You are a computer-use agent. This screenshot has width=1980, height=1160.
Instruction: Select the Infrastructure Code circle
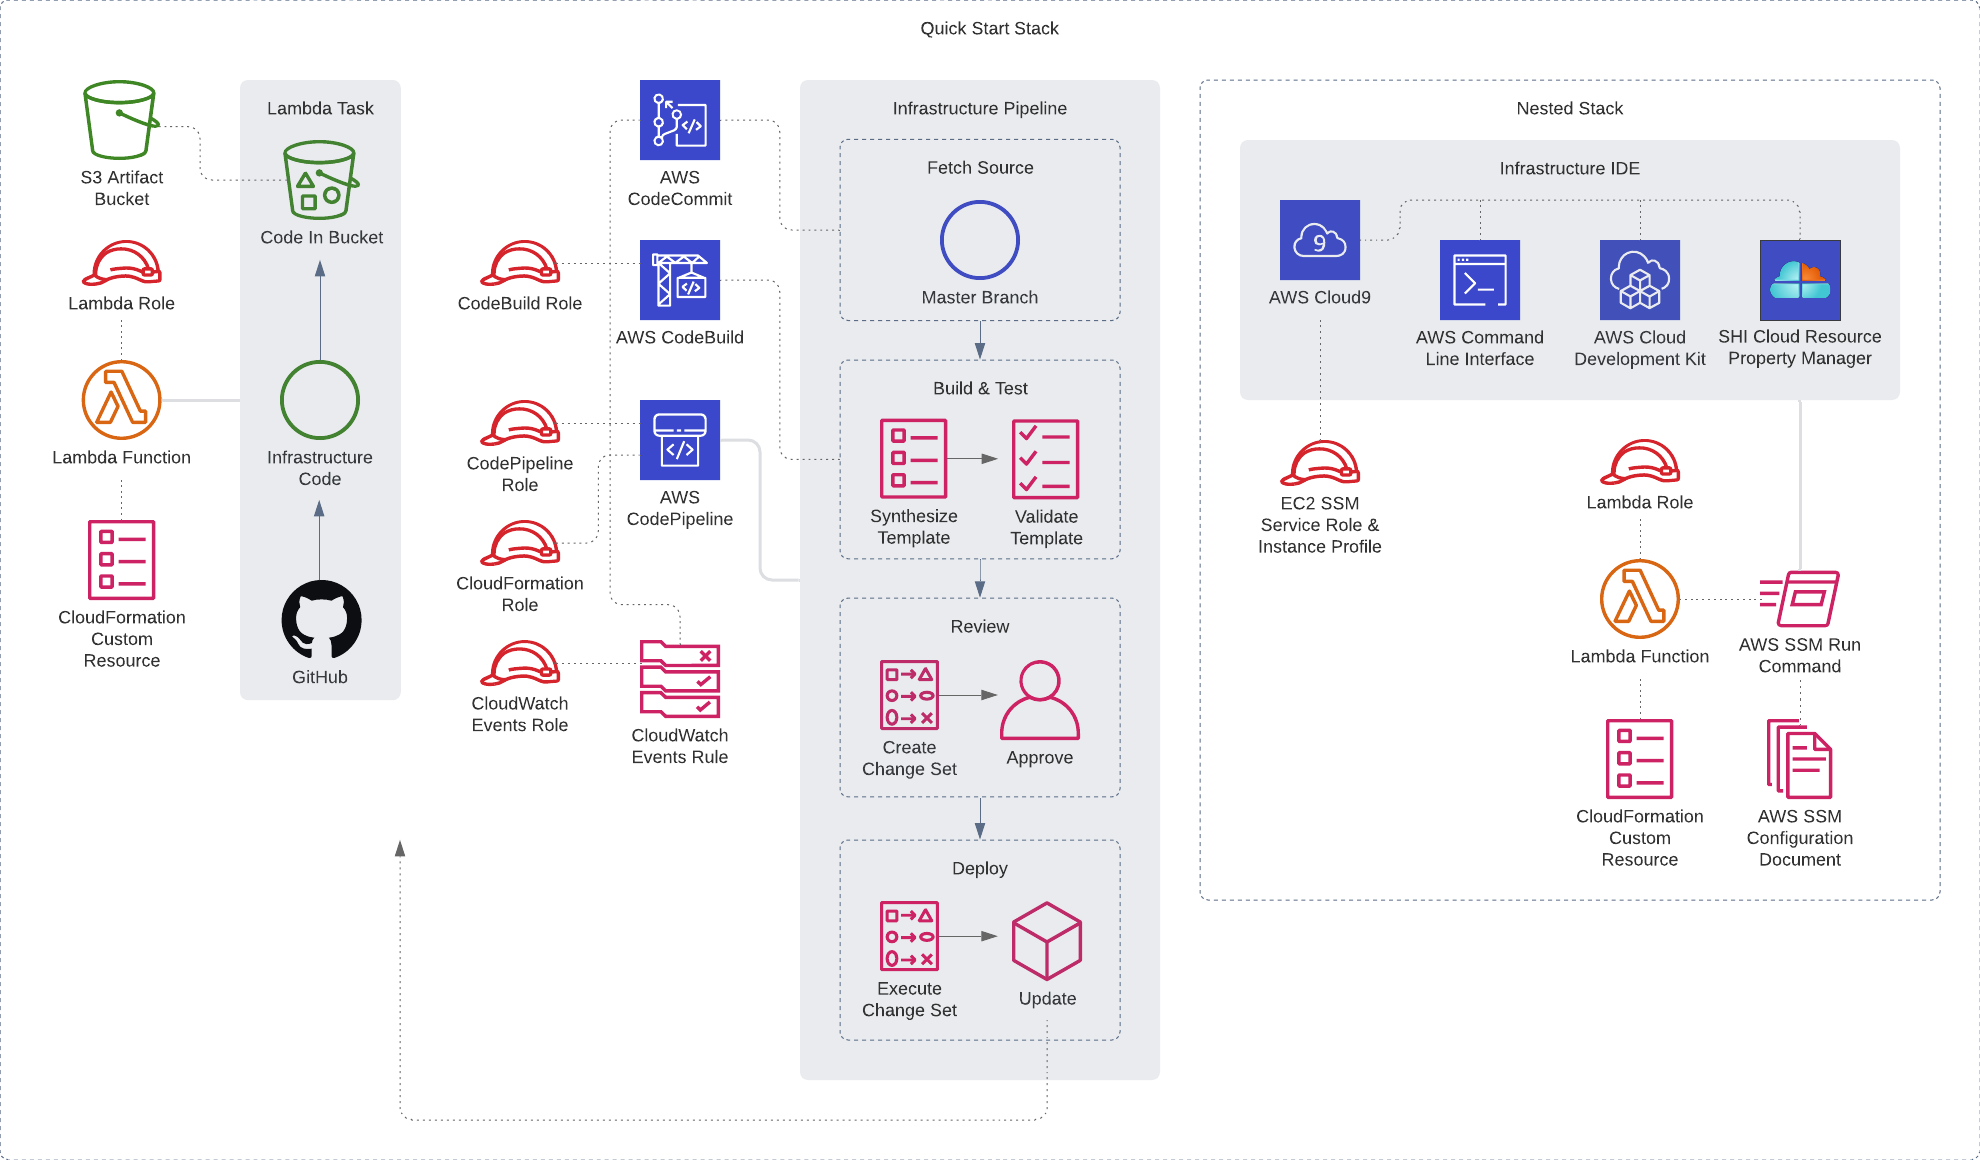pyautogui.click(x=320, y=400)
